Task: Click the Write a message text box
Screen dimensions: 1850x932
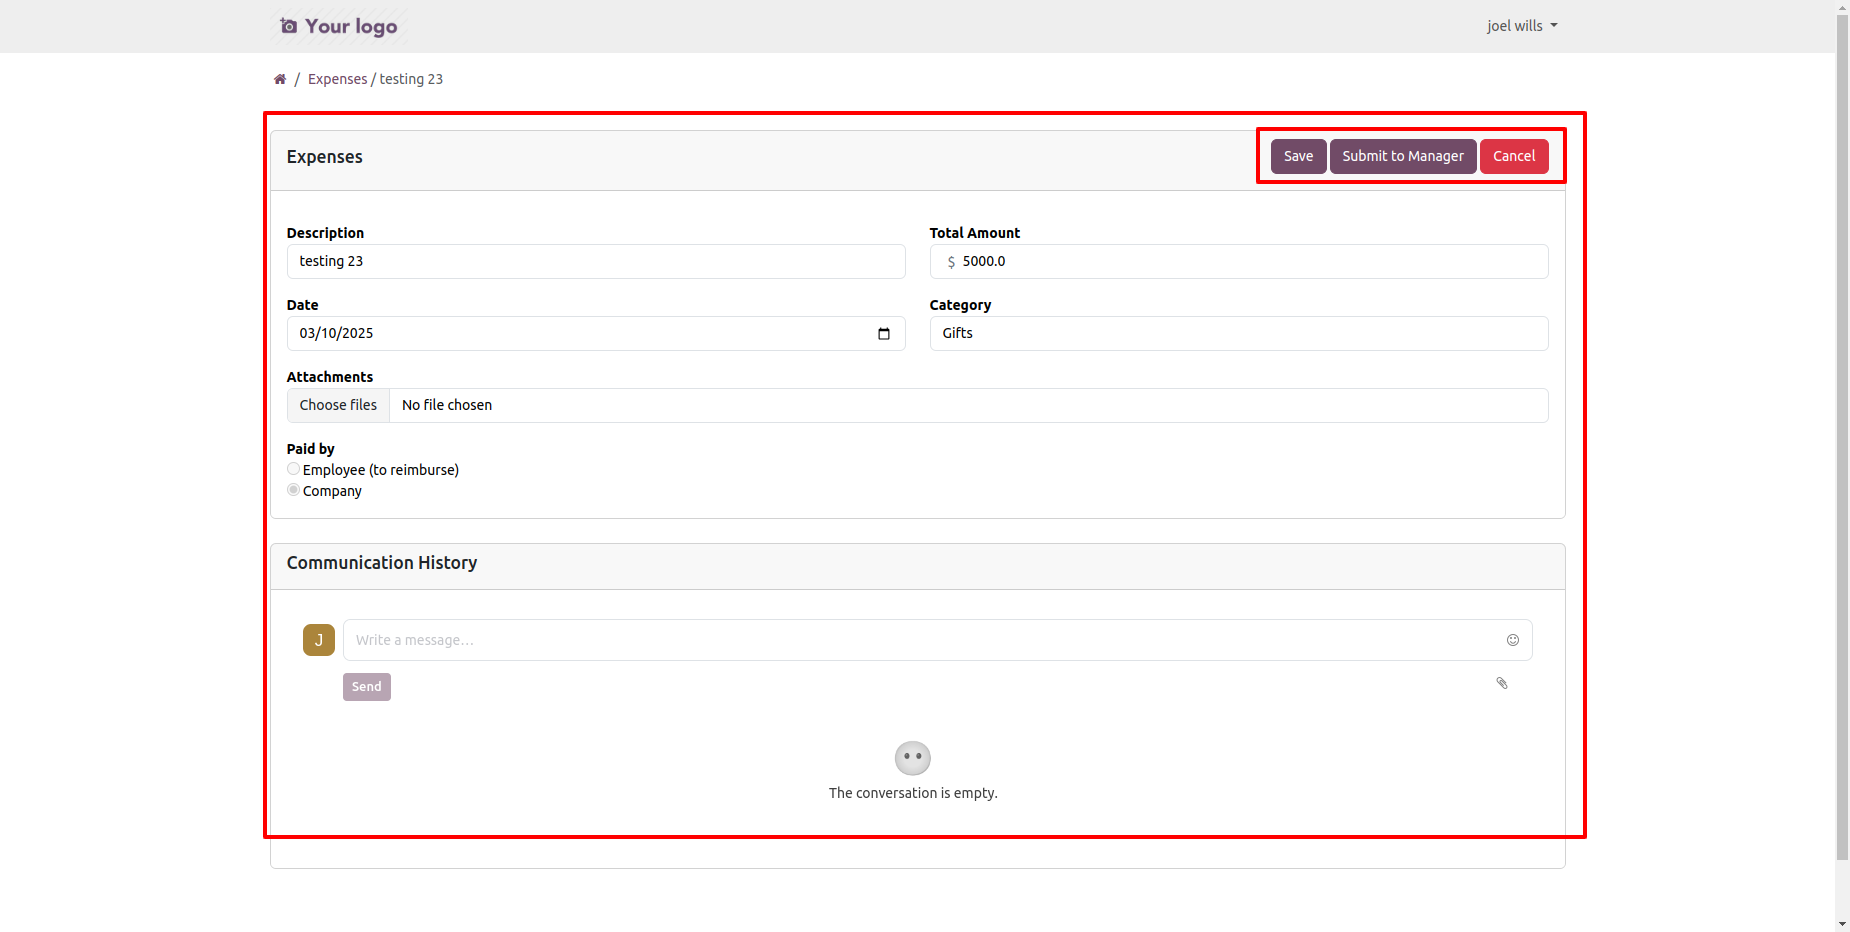Action: (x=920, y=640)
